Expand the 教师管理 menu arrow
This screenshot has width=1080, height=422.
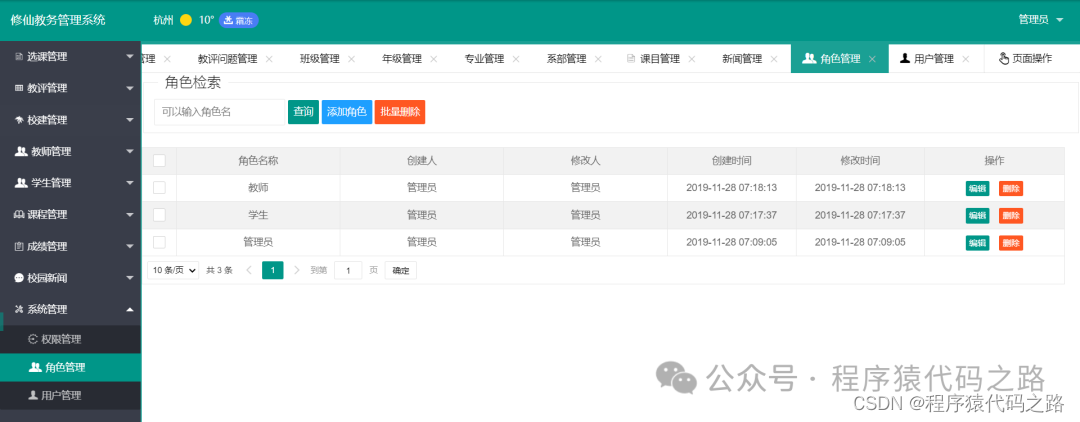(x=130, y=151)
